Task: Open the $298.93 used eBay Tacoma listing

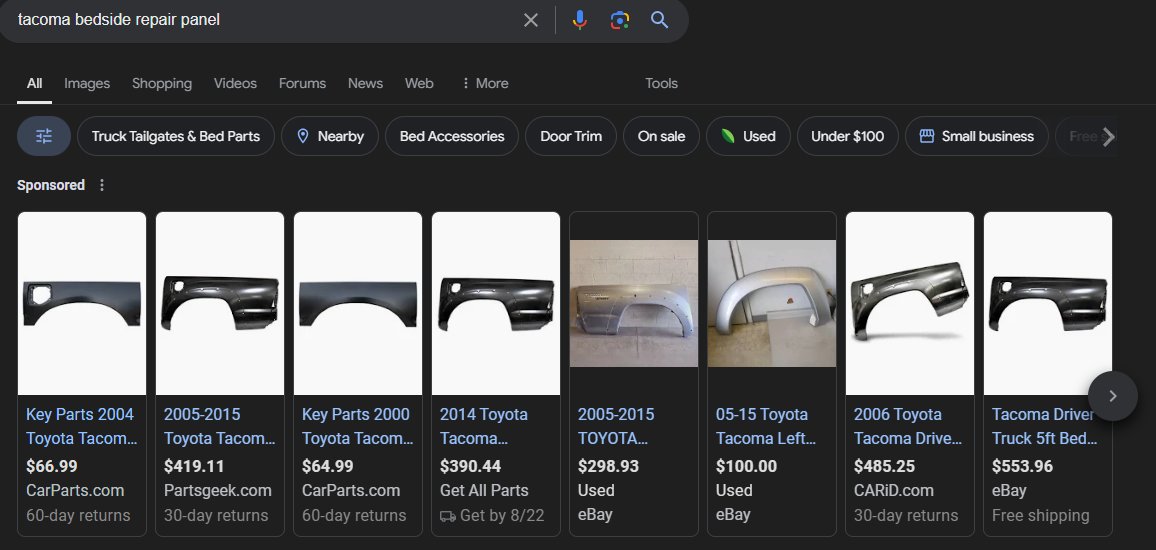Action: (616, 426)
